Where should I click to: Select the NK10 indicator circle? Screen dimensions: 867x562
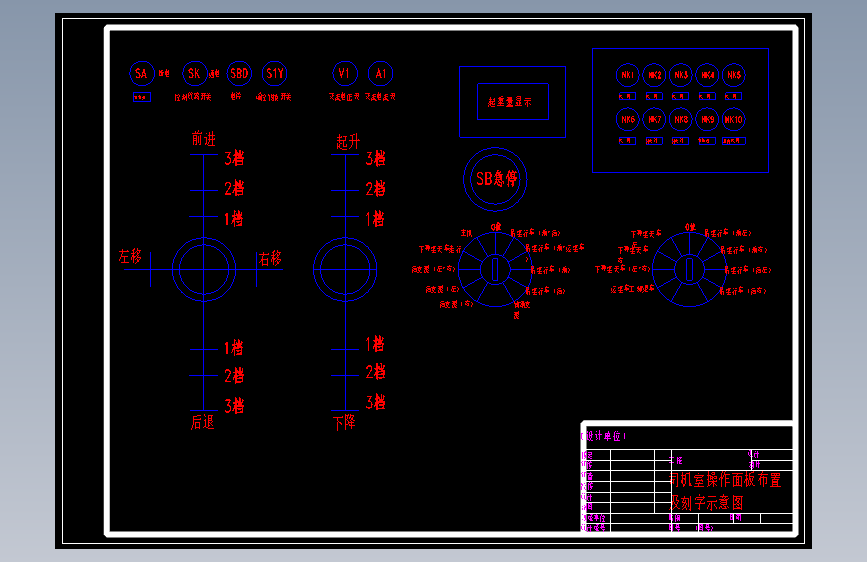click(734, 119)
